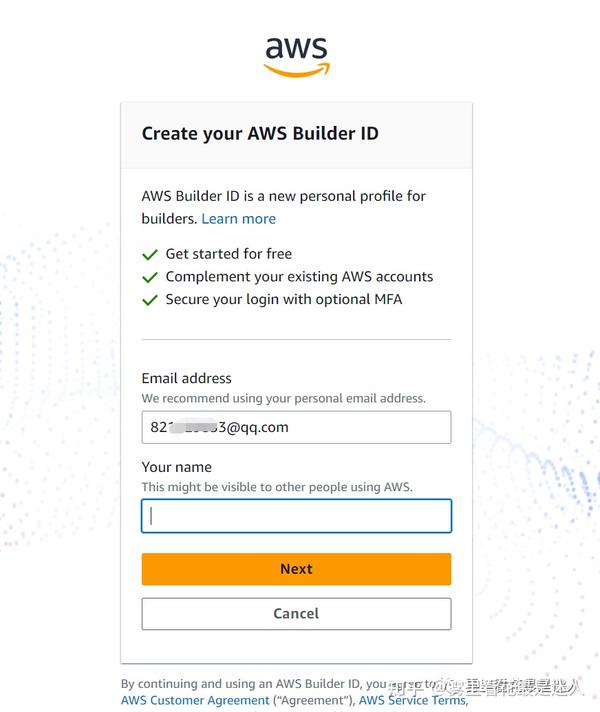Open the Learn more link
The image size is (600, 712).
point(238,219)
